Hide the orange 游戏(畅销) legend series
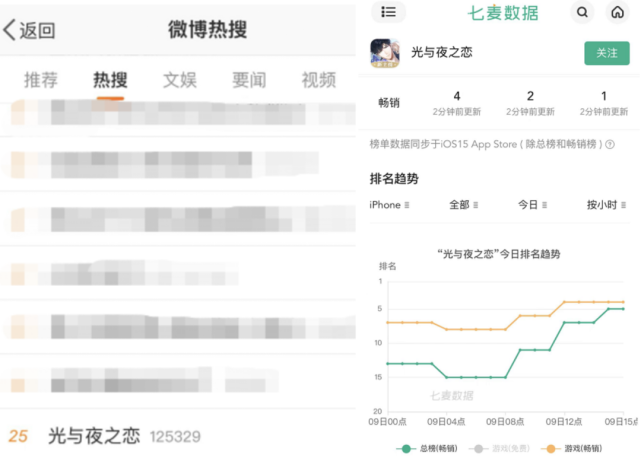Screen dimensions: 641x458 [581, 449]
